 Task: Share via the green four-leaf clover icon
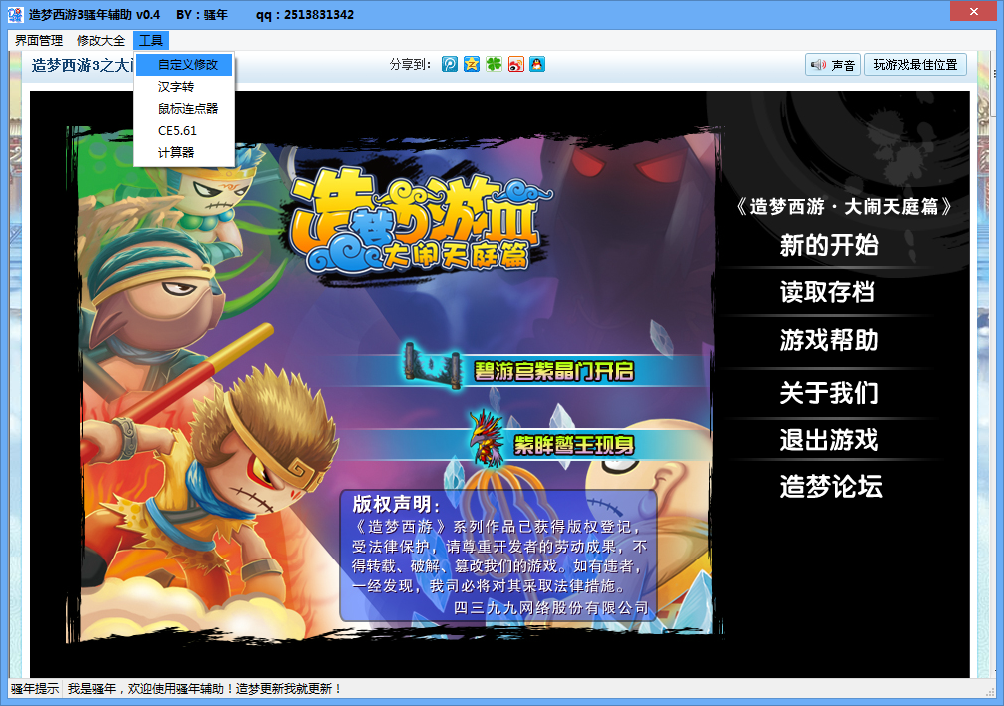point(494,64)
